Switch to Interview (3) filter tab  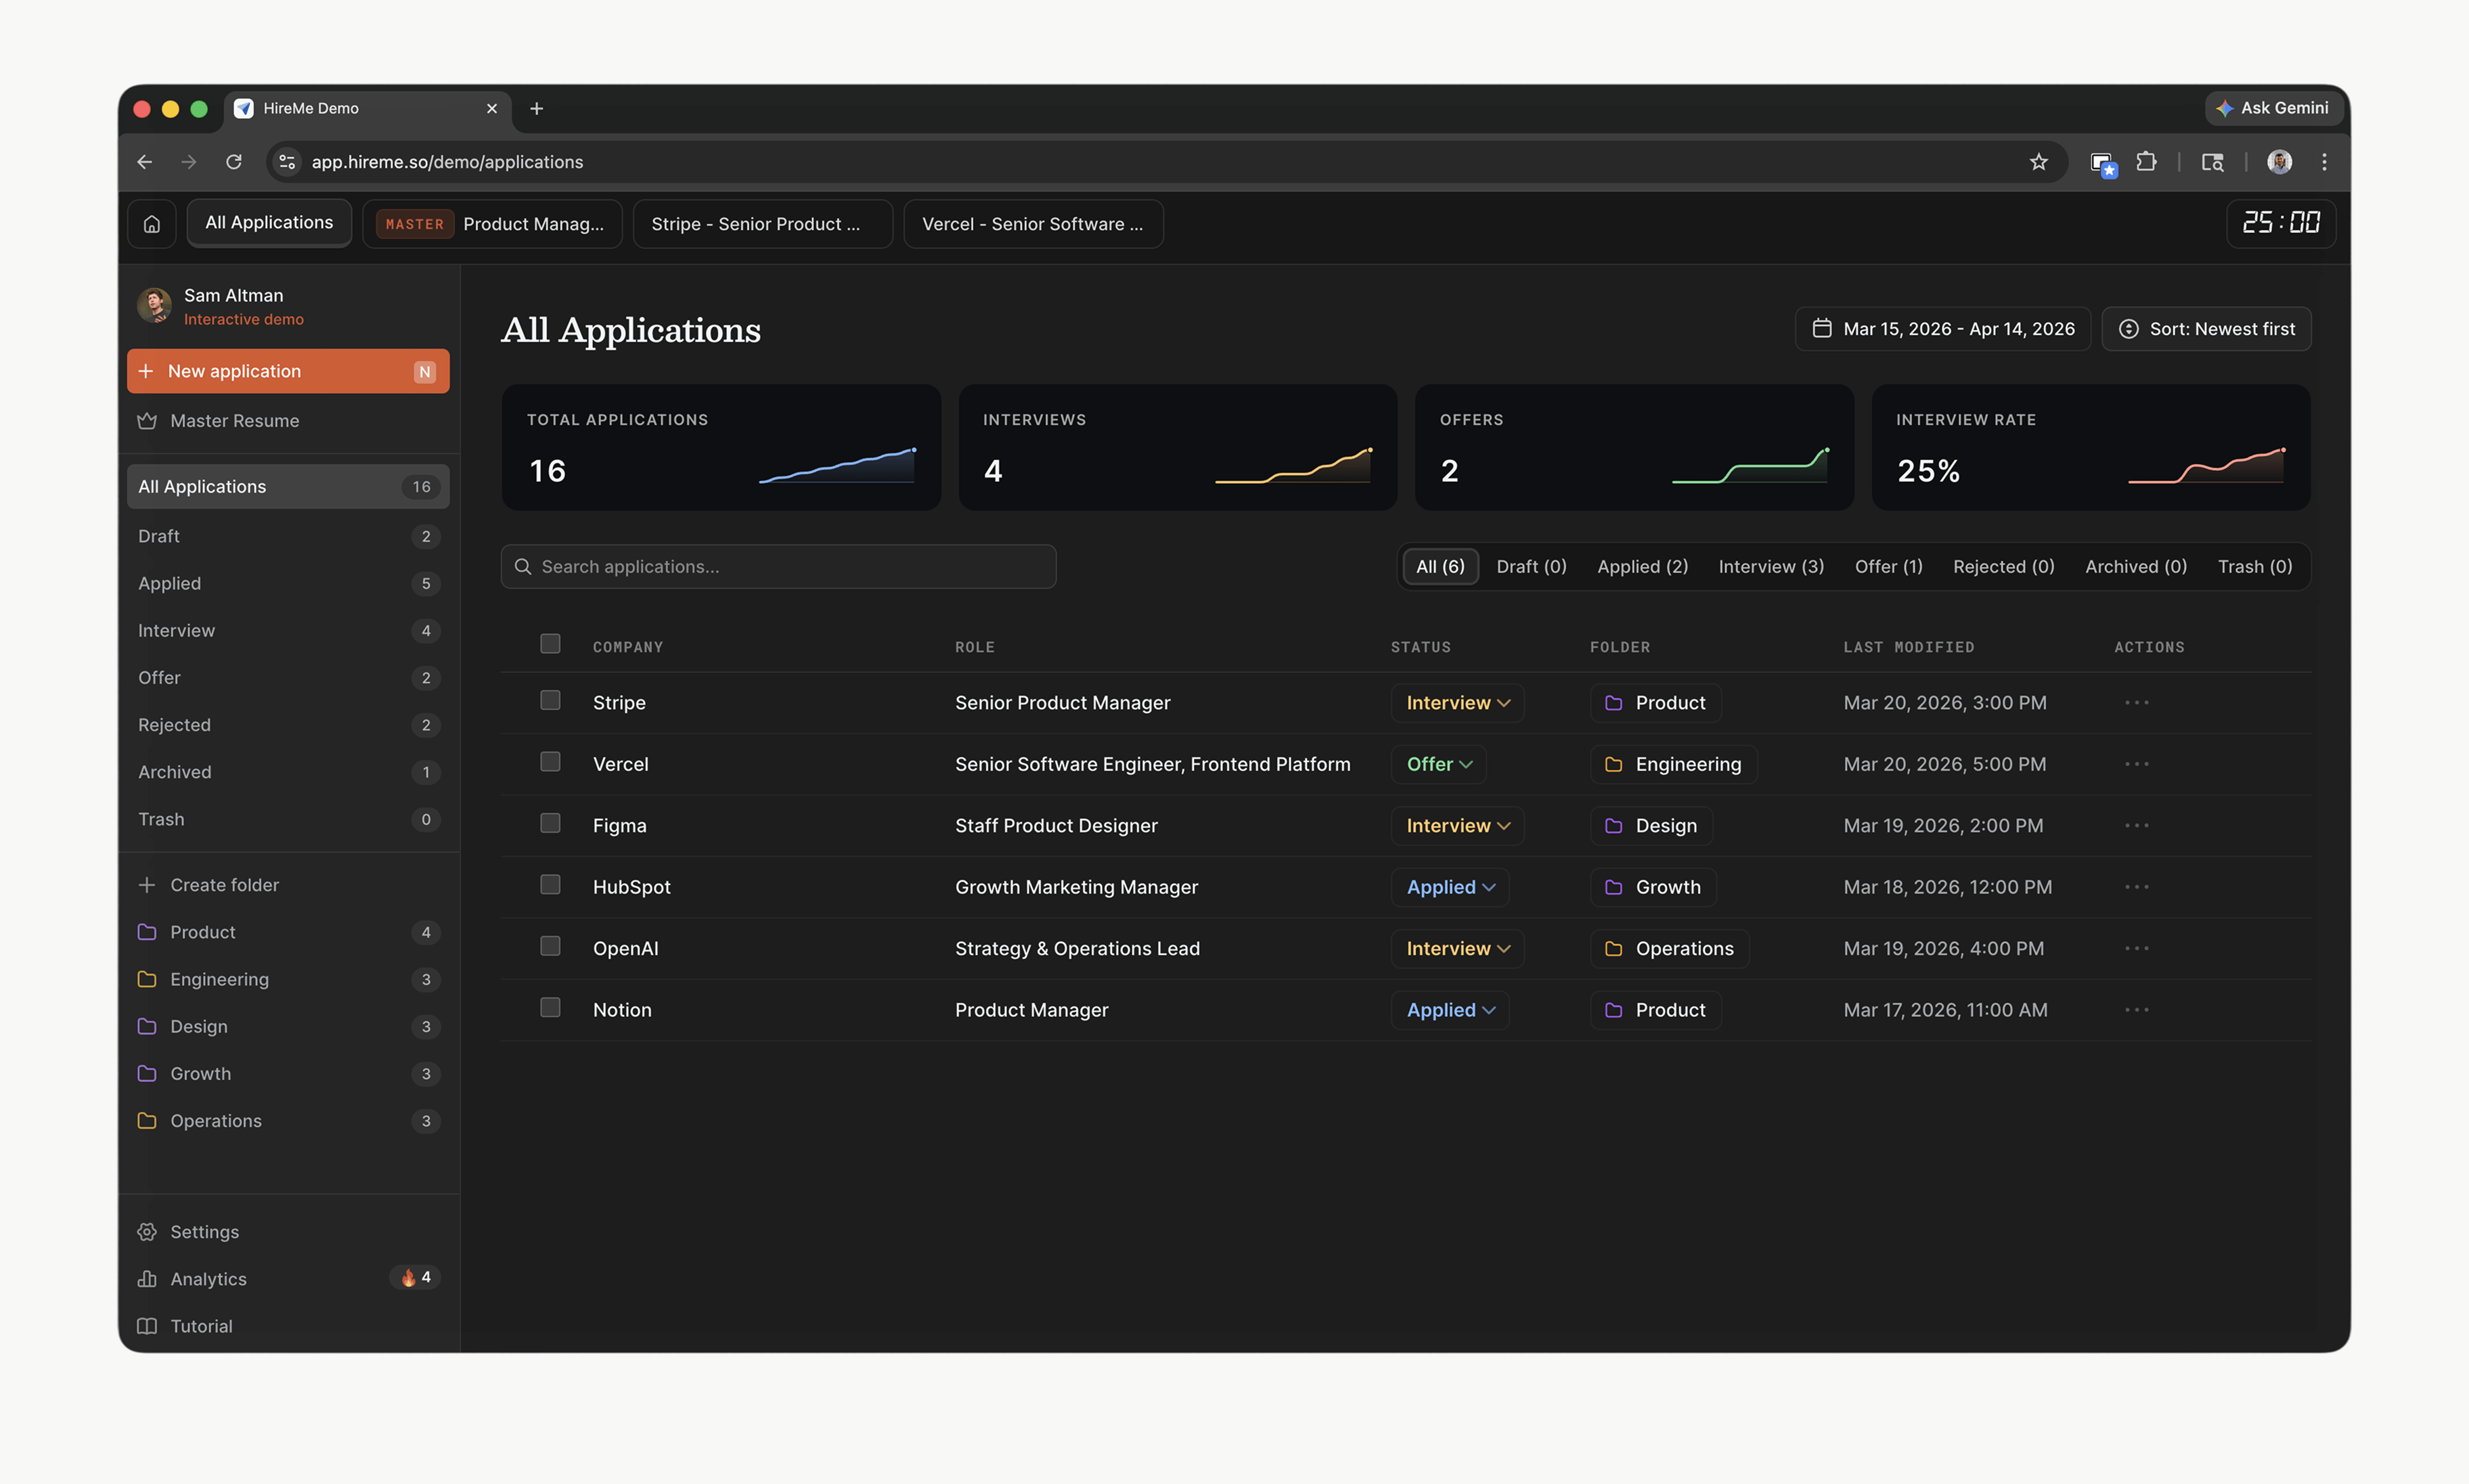[x=1770, y=567]
